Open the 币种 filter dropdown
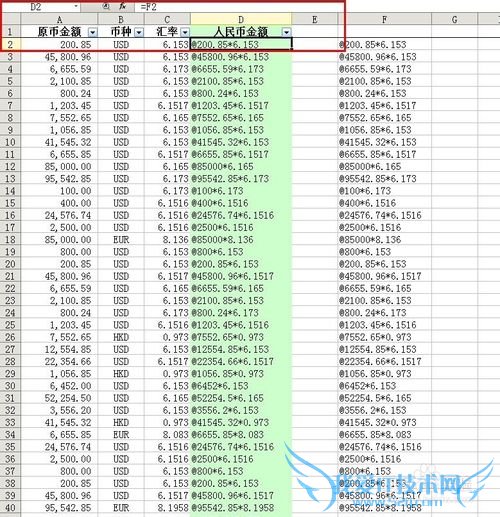This screenshot has height=517, width=500. tap(139, 32)
